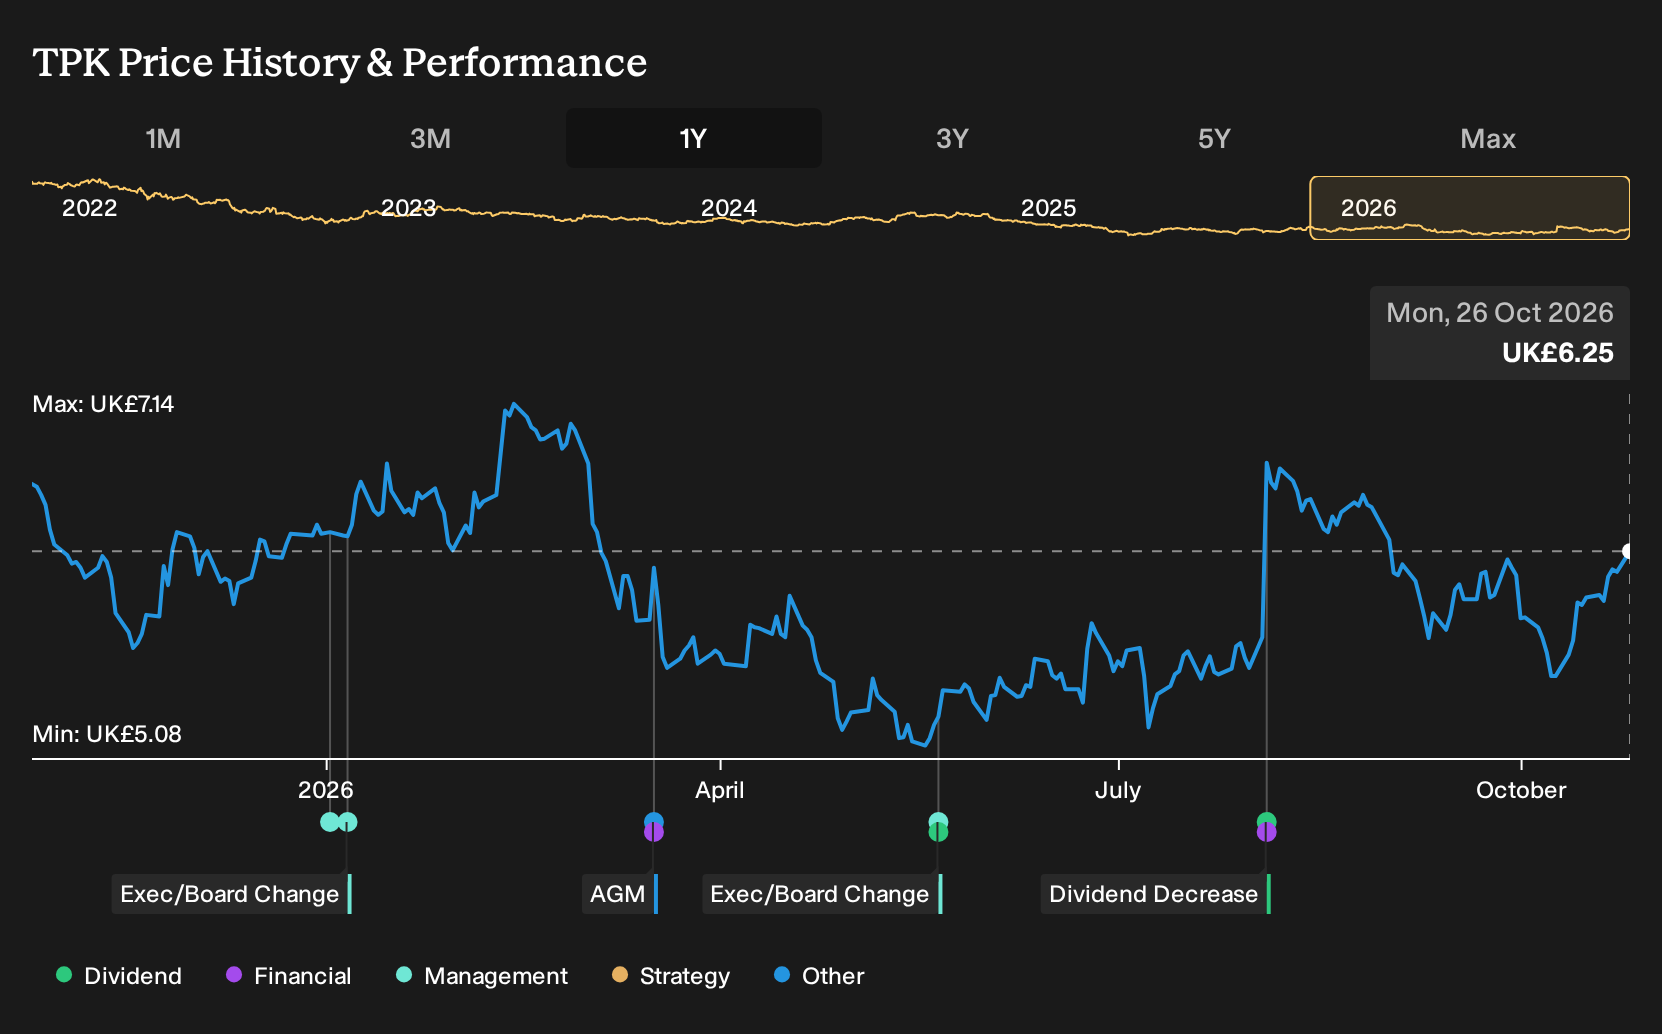
Task: Select the 1M time range tab
Action: 163,139
